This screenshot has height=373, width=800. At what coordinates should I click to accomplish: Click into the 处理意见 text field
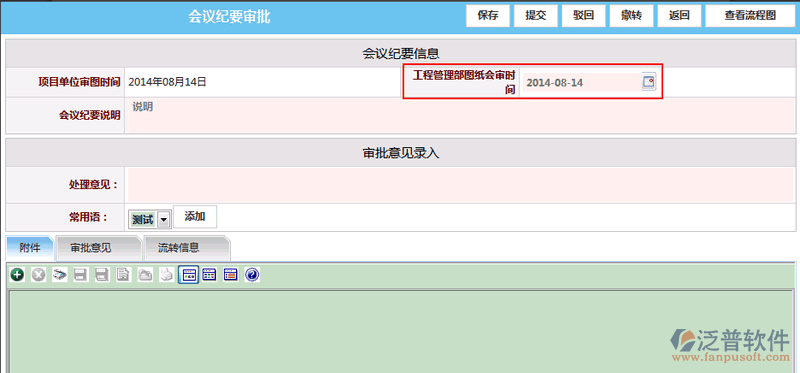pyautogui.click(x=461, y=185)
